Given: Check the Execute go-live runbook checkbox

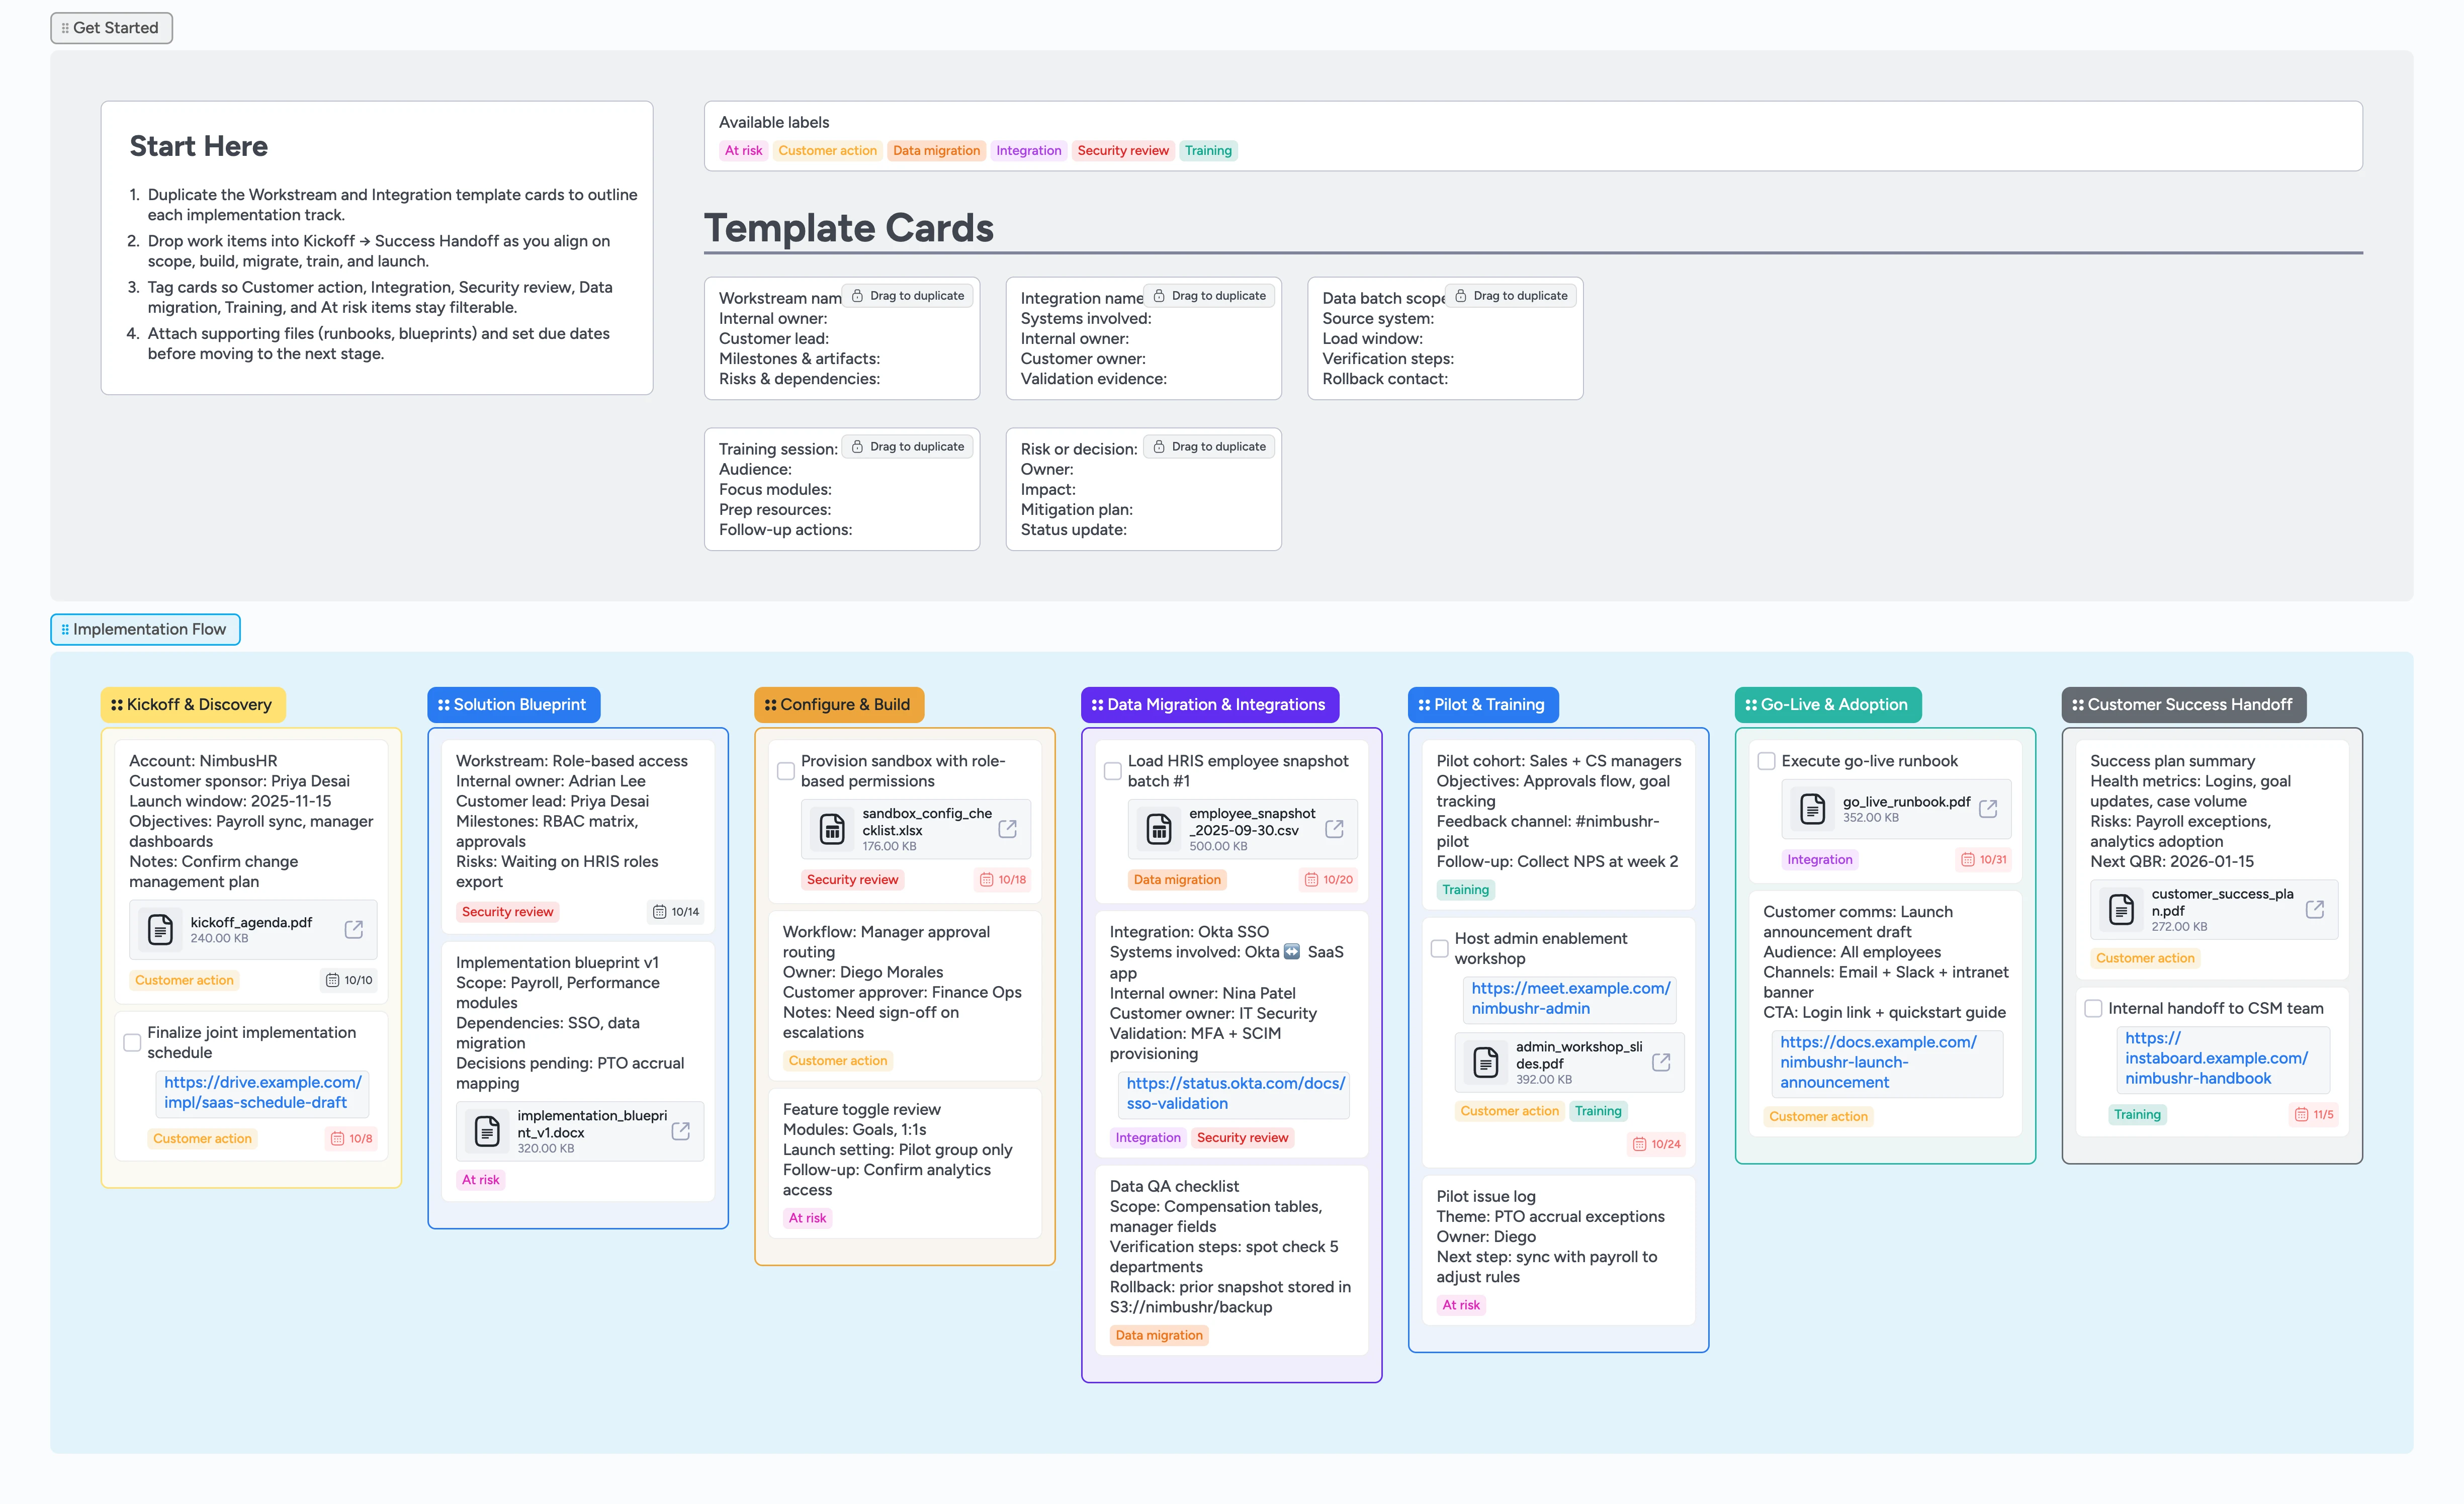Looking at the screenshot, I should pyautogui.click(x=1766, y=761).
